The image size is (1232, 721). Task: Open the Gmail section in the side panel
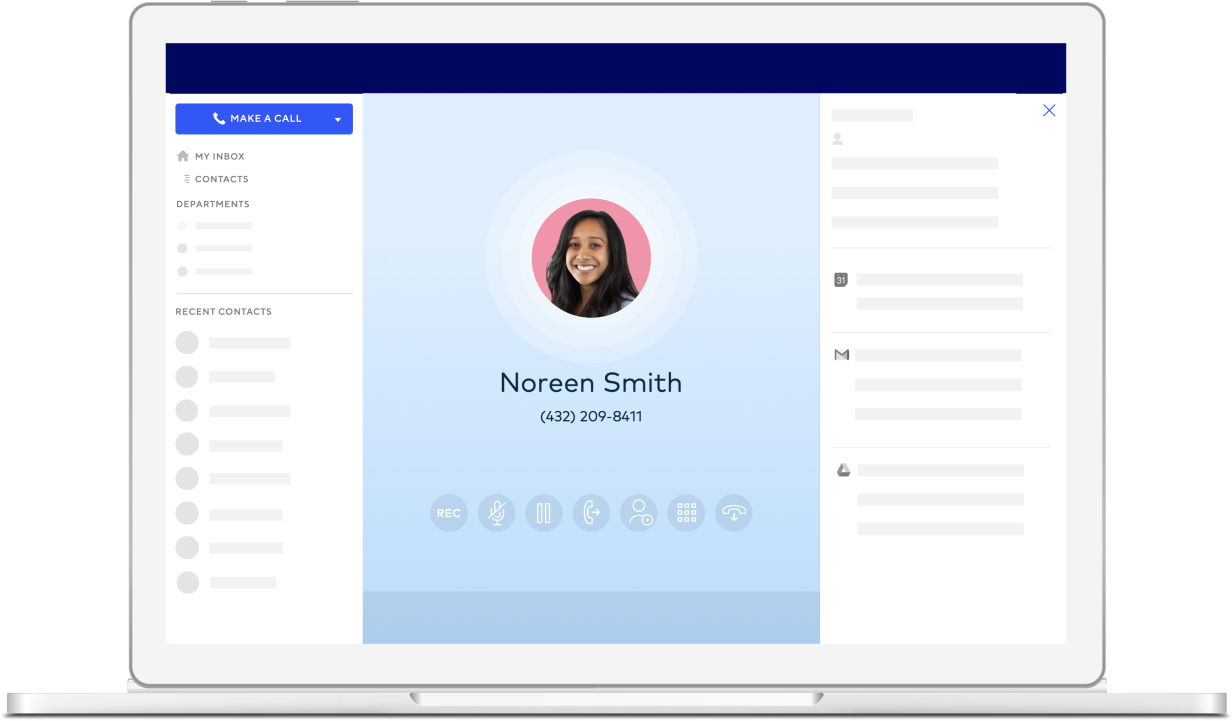841,353
